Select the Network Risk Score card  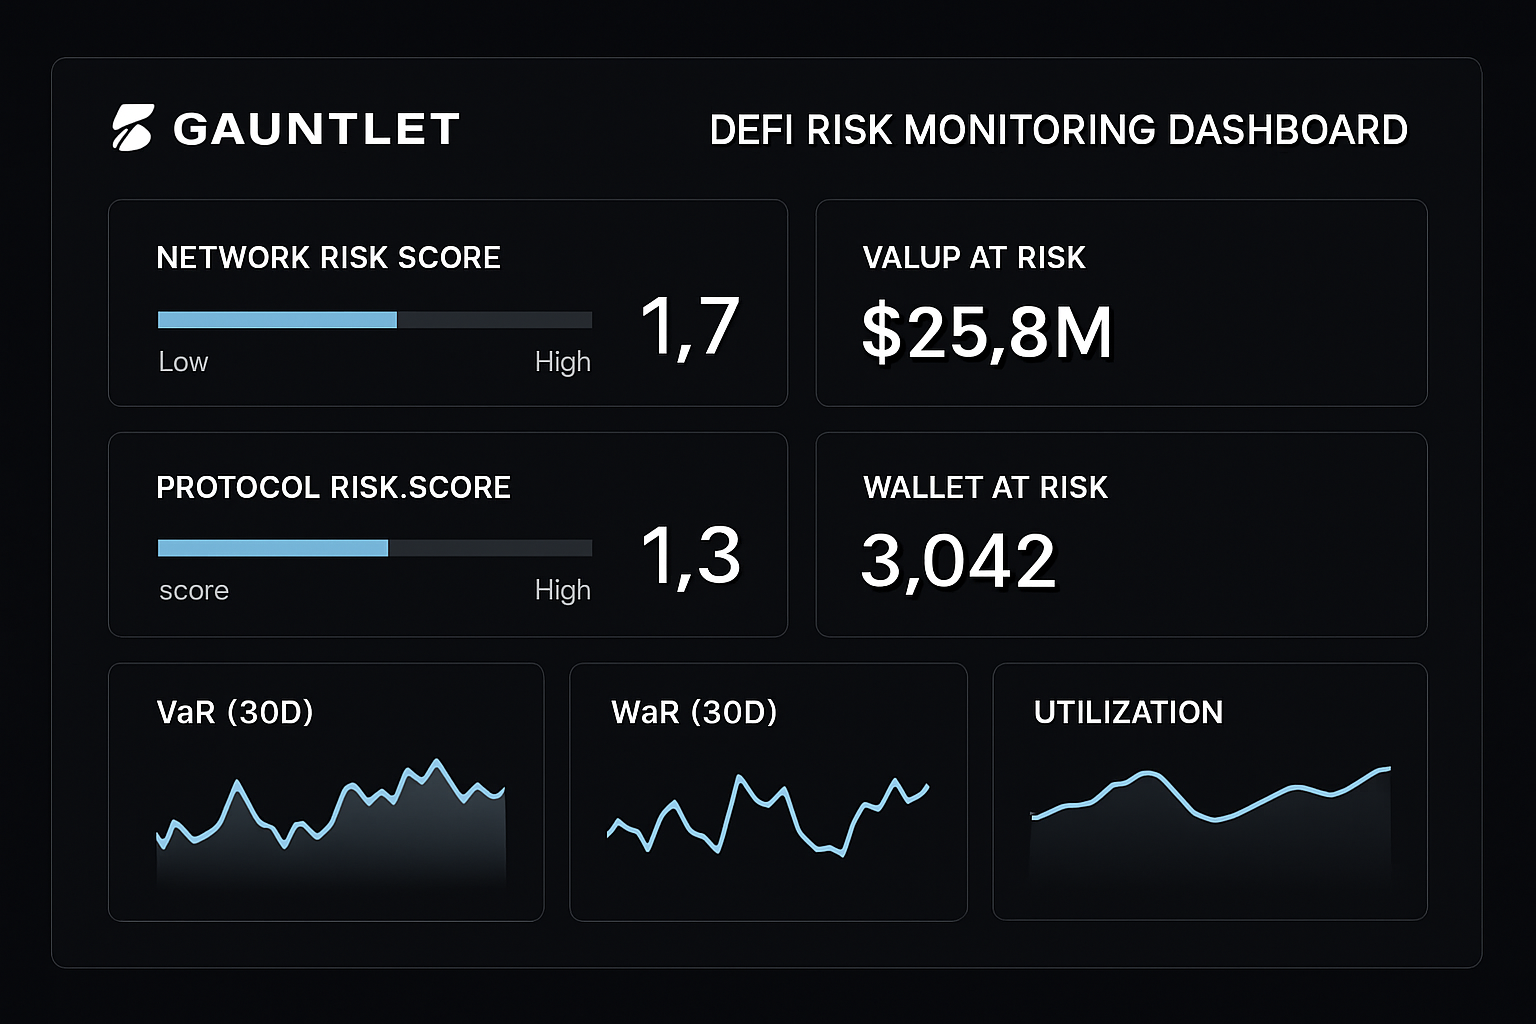(447, 302)
